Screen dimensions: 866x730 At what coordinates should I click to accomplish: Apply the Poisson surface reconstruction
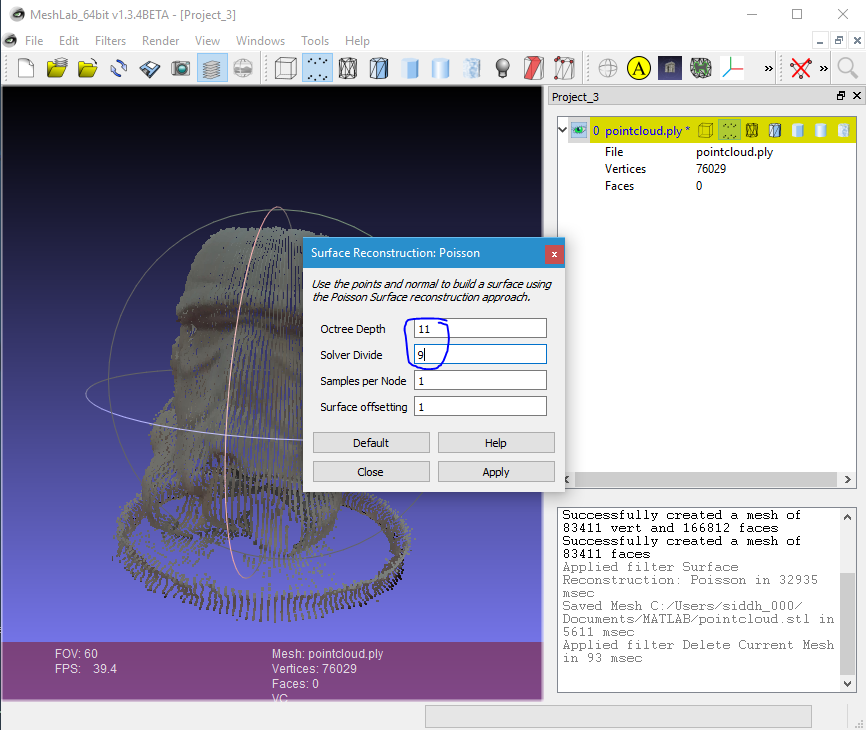496,472
